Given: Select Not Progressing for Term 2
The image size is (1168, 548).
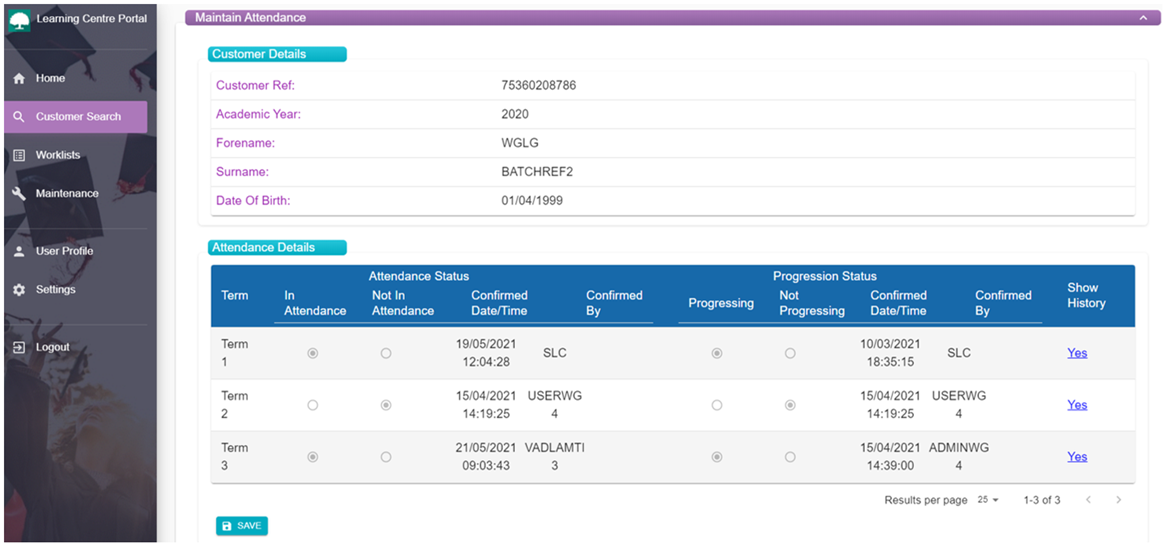Looking at the screenshot, I should point(790,405).
